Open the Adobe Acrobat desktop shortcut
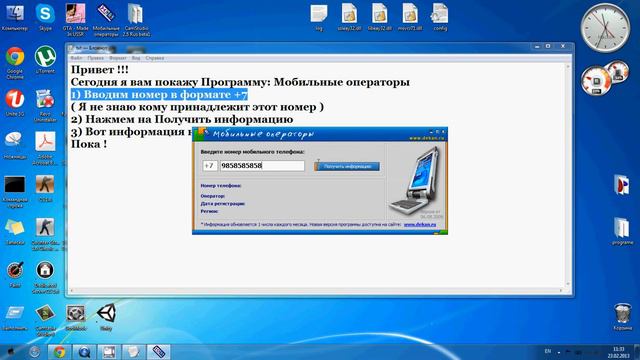The height and width of the screenshot is (360, 640). (45, 148)
